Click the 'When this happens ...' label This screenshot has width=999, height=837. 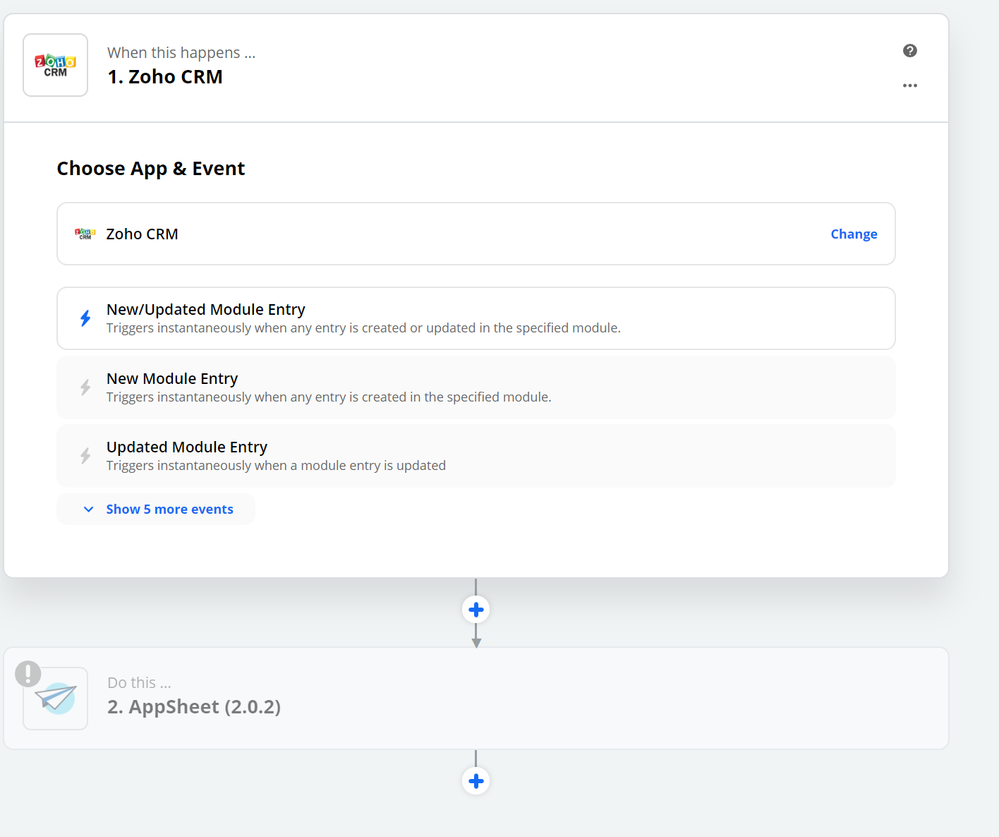click(x=181, y=53)
